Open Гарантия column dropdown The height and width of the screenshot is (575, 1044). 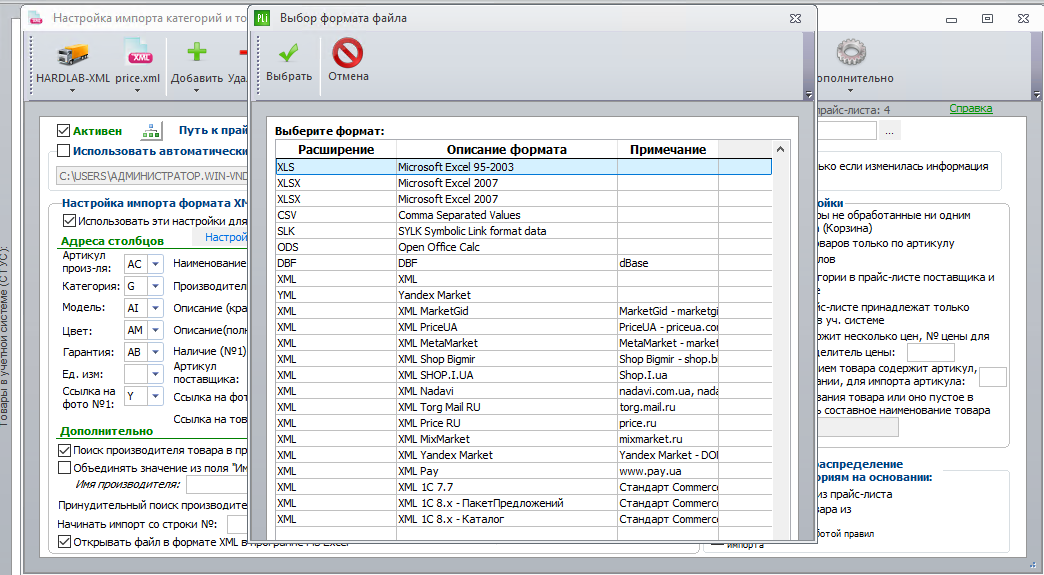155,352
